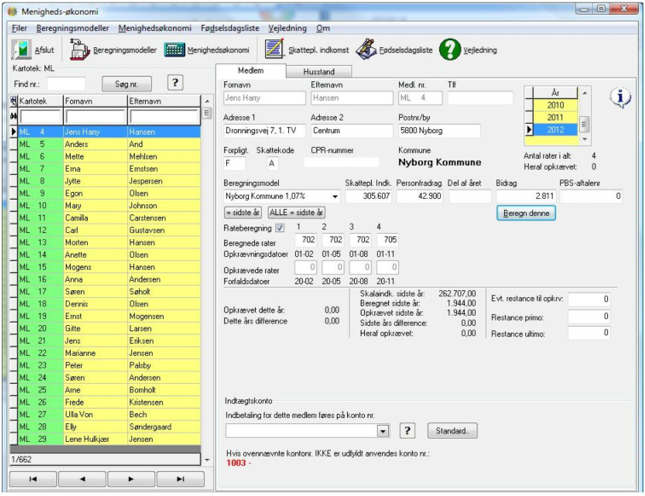Switch to the Husstand tab
This screenshot has width=645, height=496.
tap(319, 72)
